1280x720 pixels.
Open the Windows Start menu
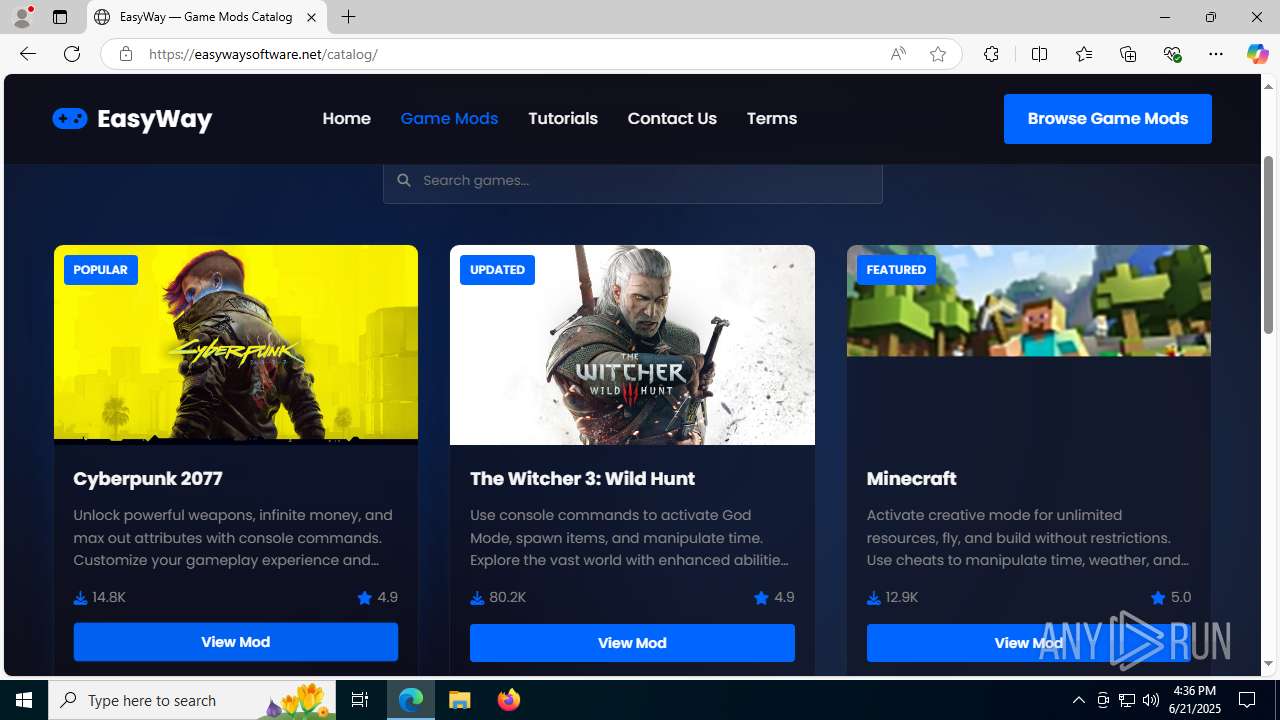pos(24,700)
